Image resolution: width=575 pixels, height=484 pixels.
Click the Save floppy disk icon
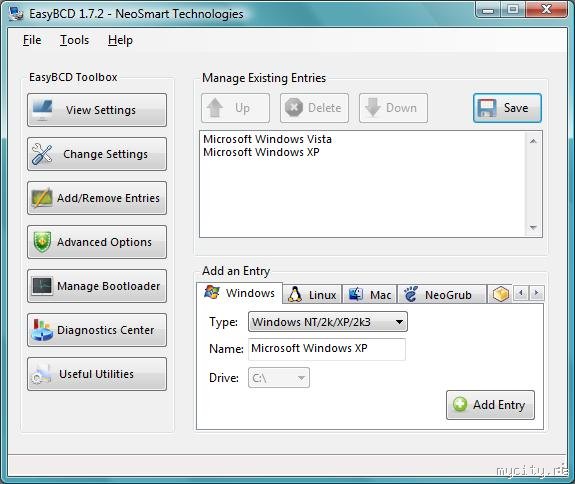click(487, 108)
